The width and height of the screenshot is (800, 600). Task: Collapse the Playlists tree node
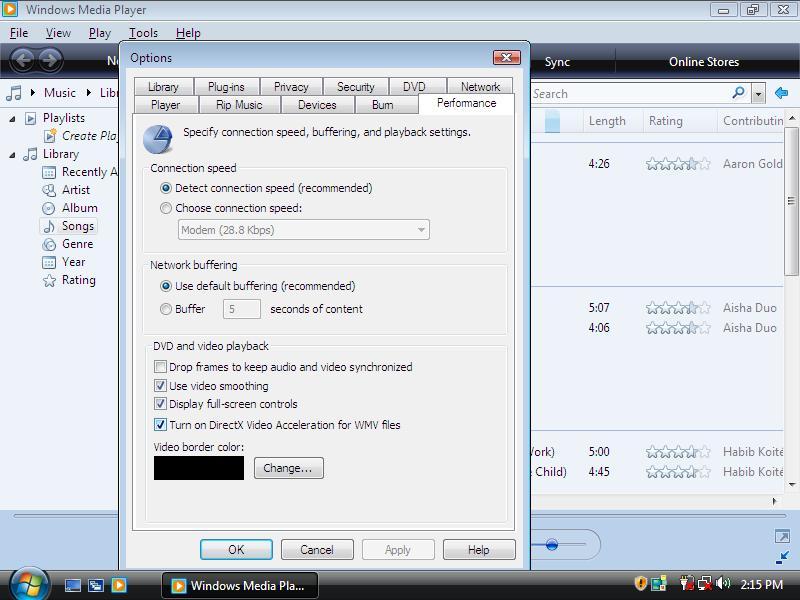(x=14, y=118)
